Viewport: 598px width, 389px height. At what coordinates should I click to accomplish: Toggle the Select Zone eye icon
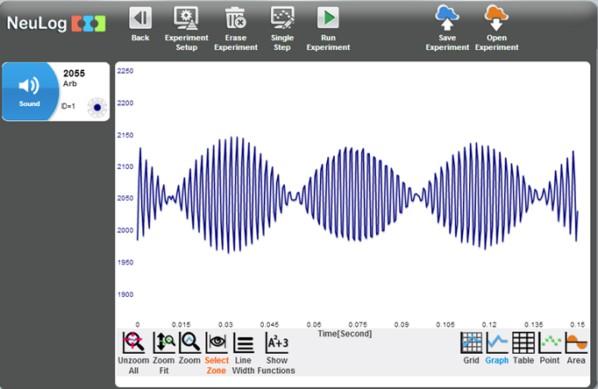[217, 342]
